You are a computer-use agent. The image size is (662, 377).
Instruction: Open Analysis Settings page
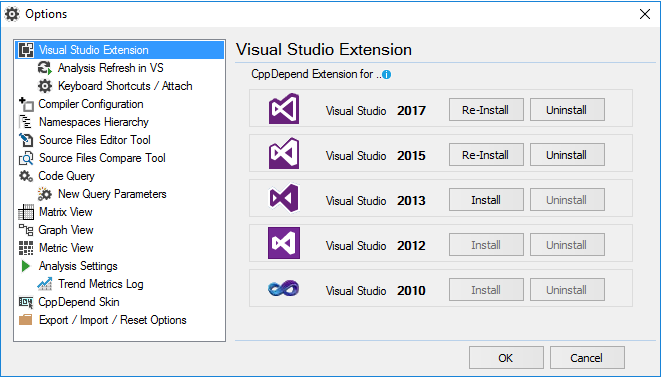click(x=78, y=266)
